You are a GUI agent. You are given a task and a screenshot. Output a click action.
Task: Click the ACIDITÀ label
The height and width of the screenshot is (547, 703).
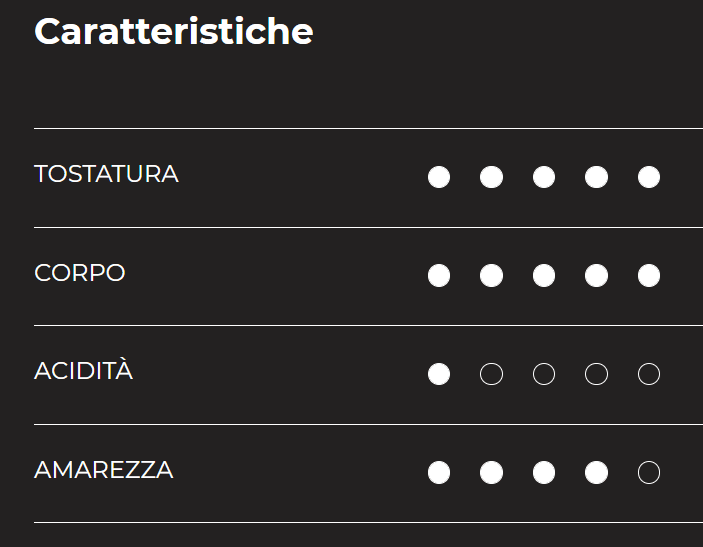coord(83,371)
